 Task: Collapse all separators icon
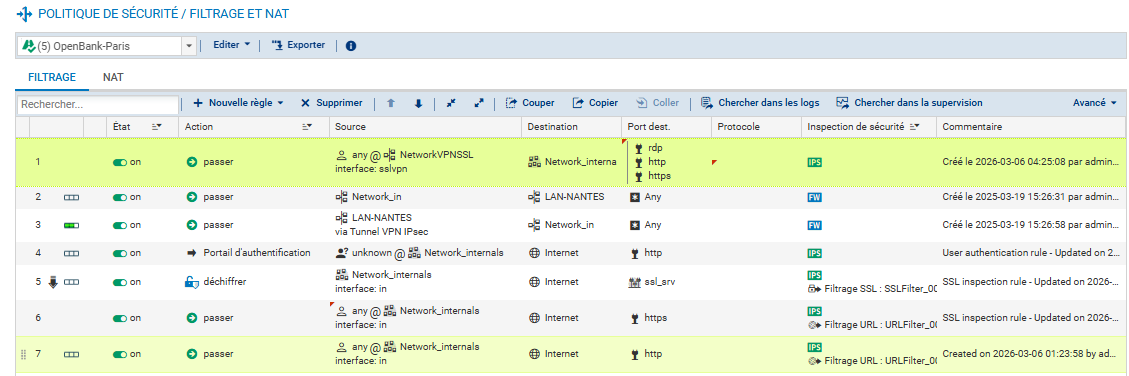pos(451,103)
